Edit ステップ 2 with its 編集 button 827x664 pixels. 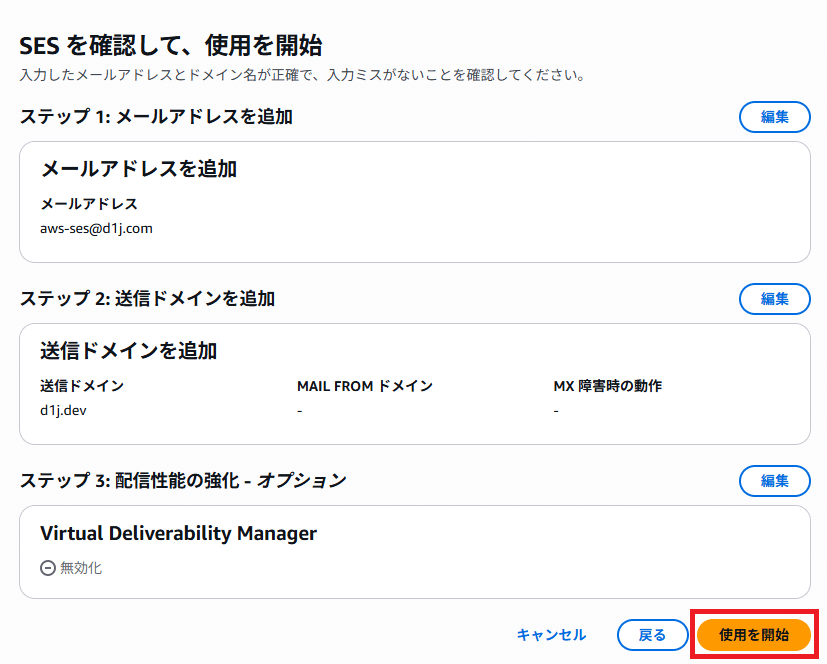coord(774,298)
